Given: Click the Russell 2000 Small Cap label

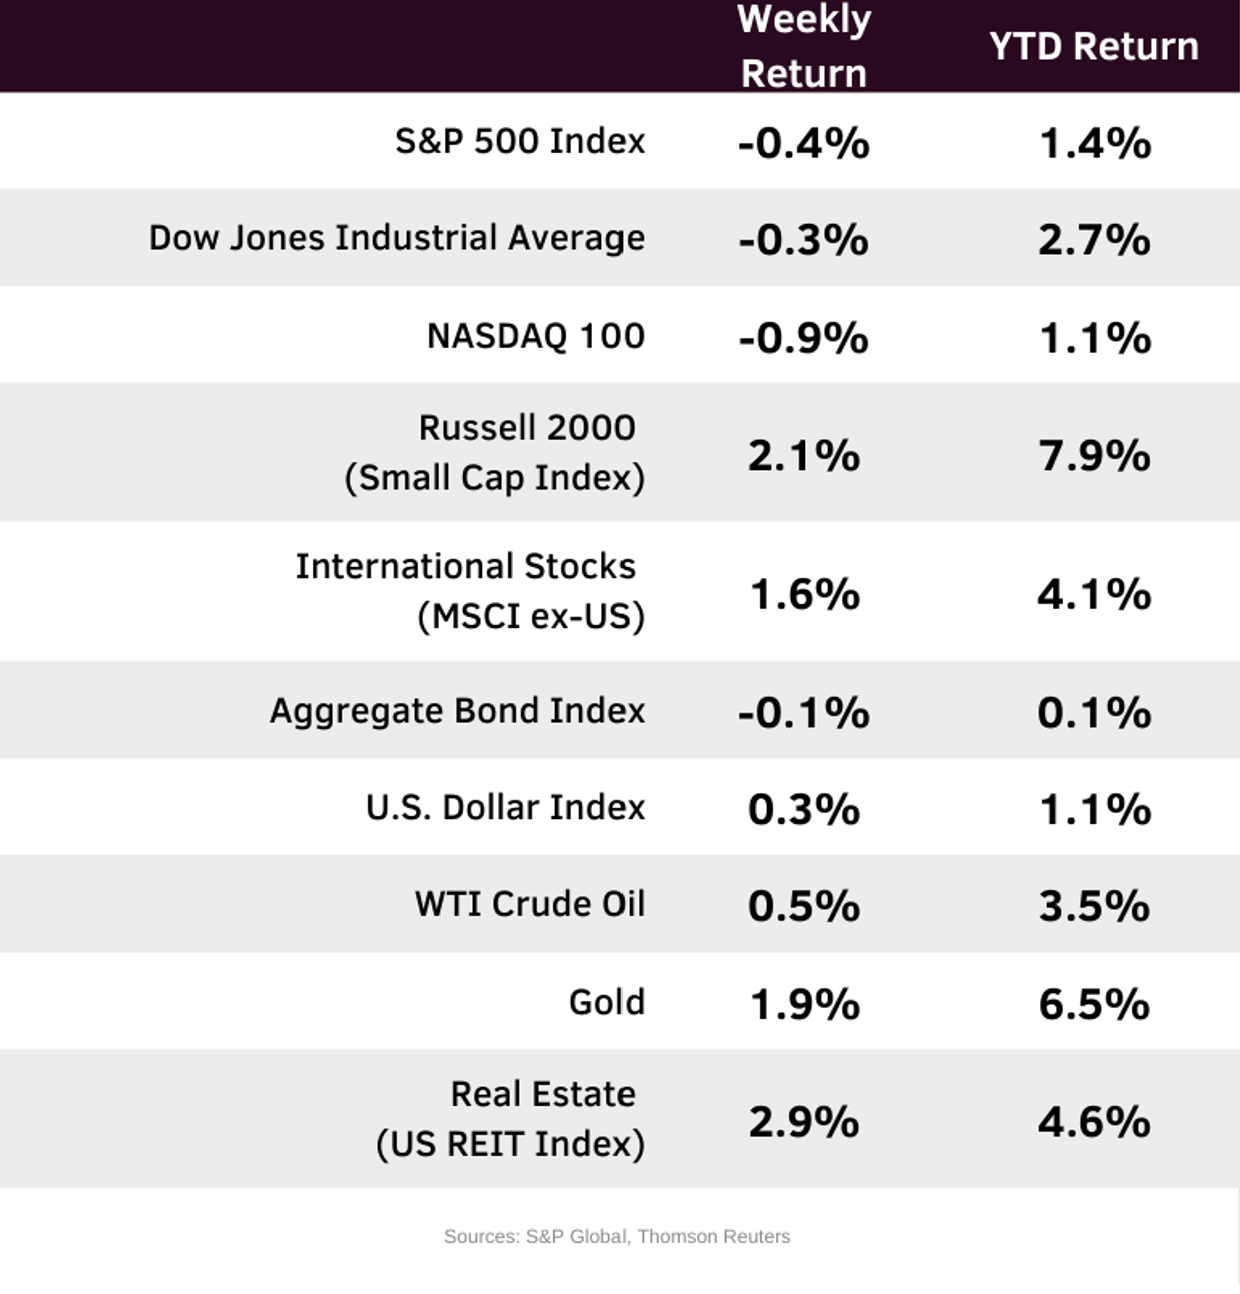Looking at the screenshot, I should (x=495, y=452).
